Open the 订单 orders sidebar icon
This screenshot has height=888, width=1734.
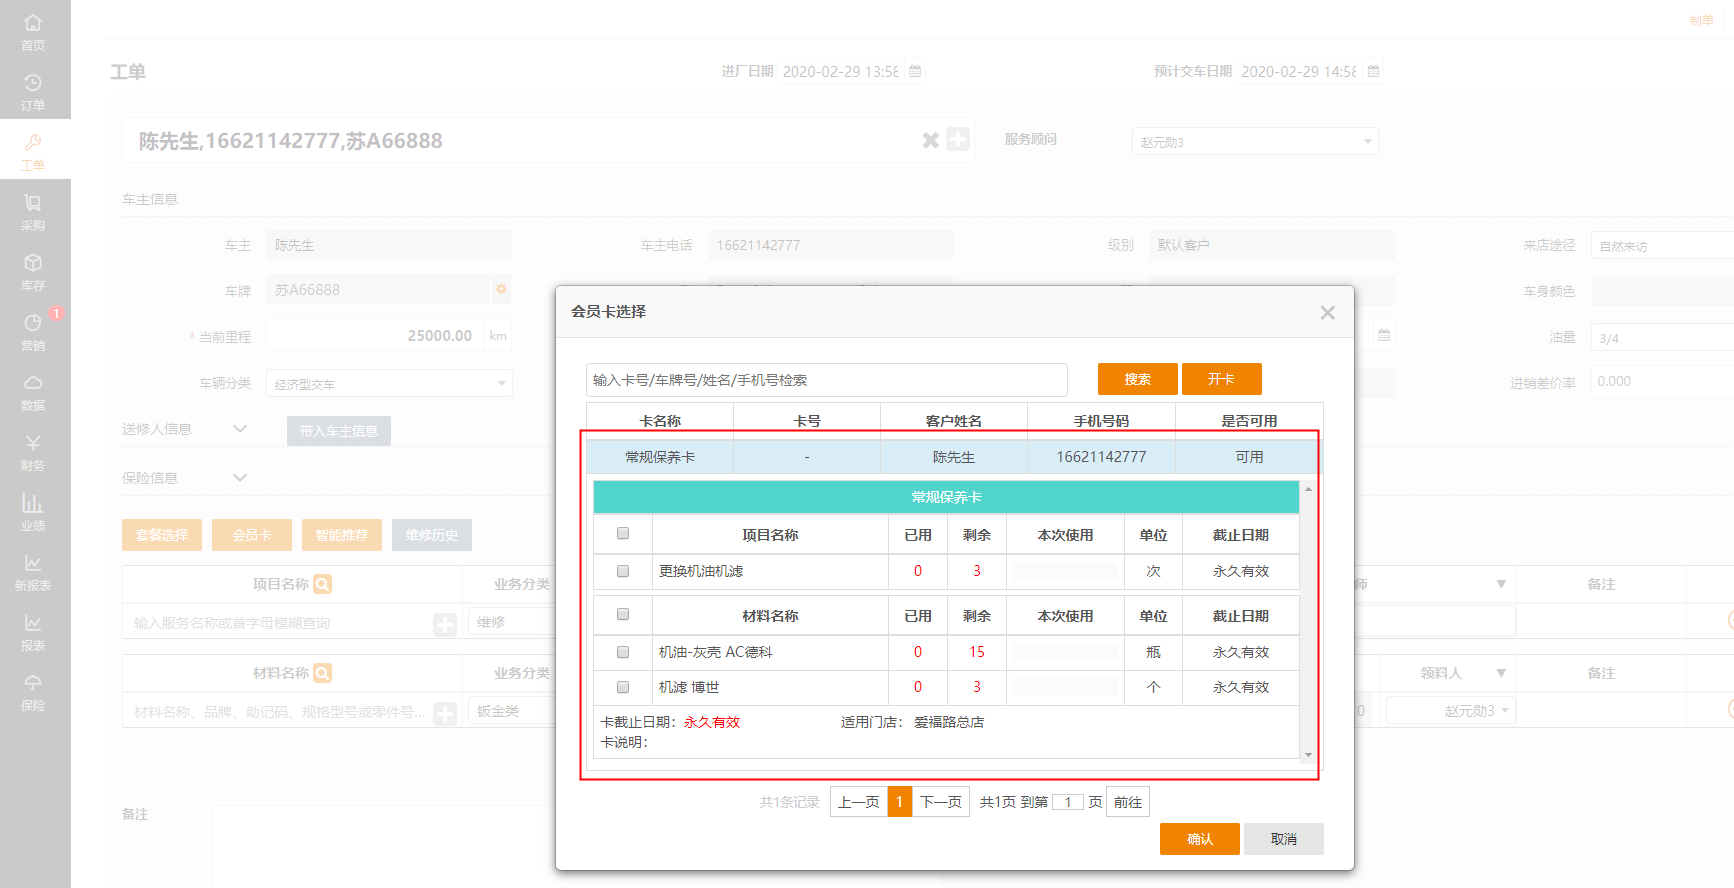click(x=33, y=90)
